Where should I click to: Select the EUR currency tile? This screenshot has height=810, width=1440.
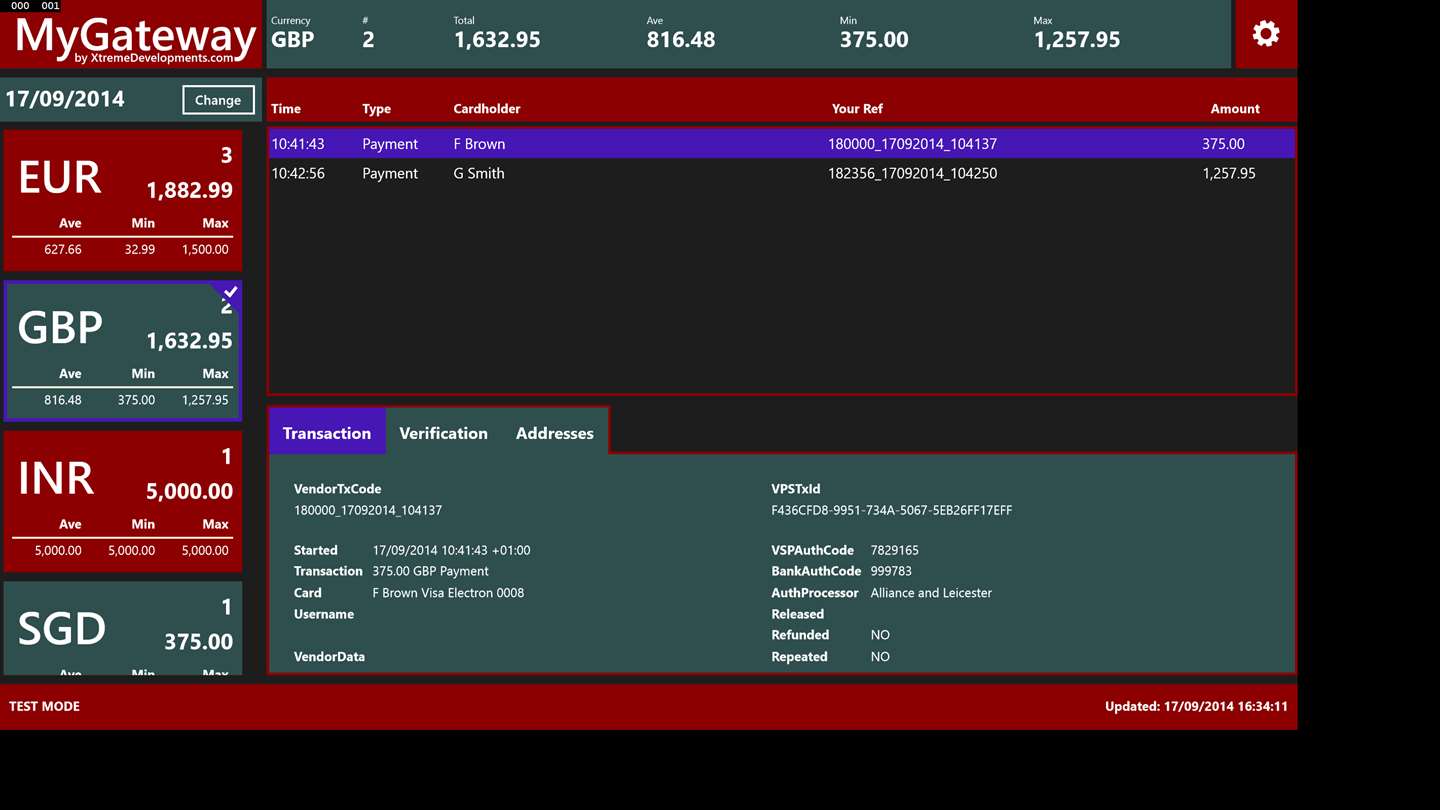coord(123,201)
